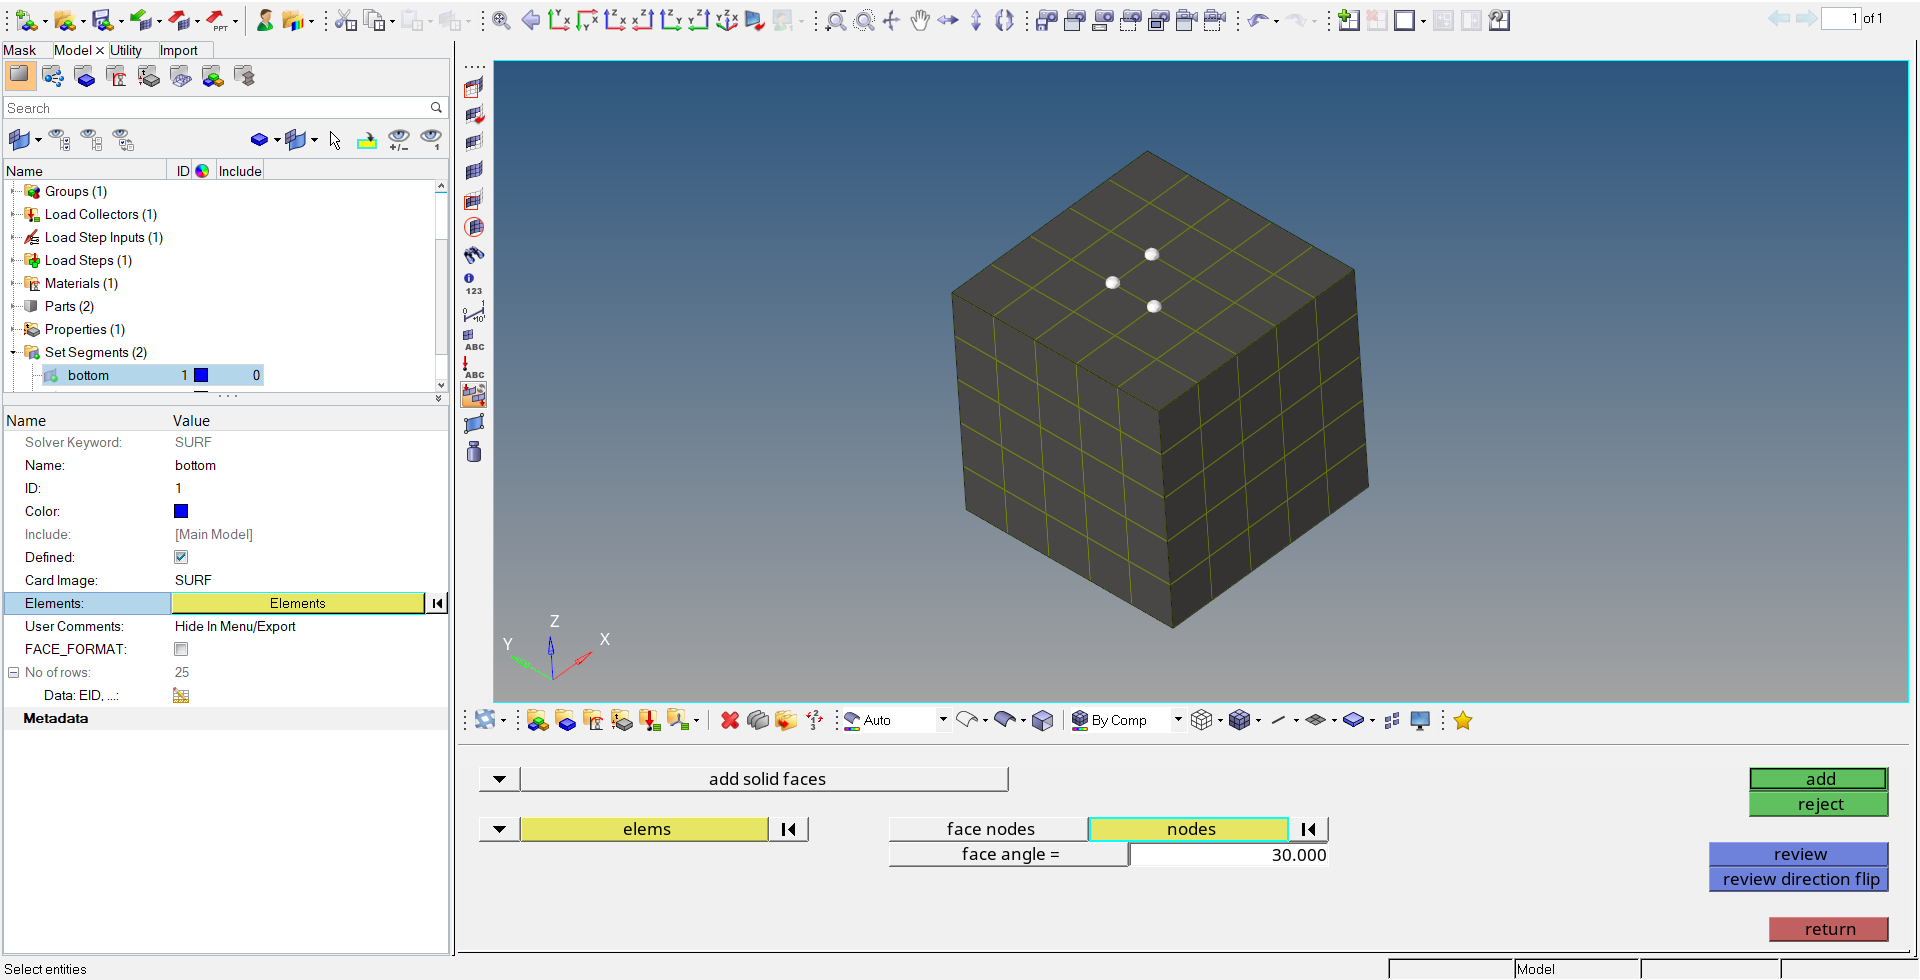
Task: Click the Measure distance icon on the left sidebar
Action: (x=473, y=313)
